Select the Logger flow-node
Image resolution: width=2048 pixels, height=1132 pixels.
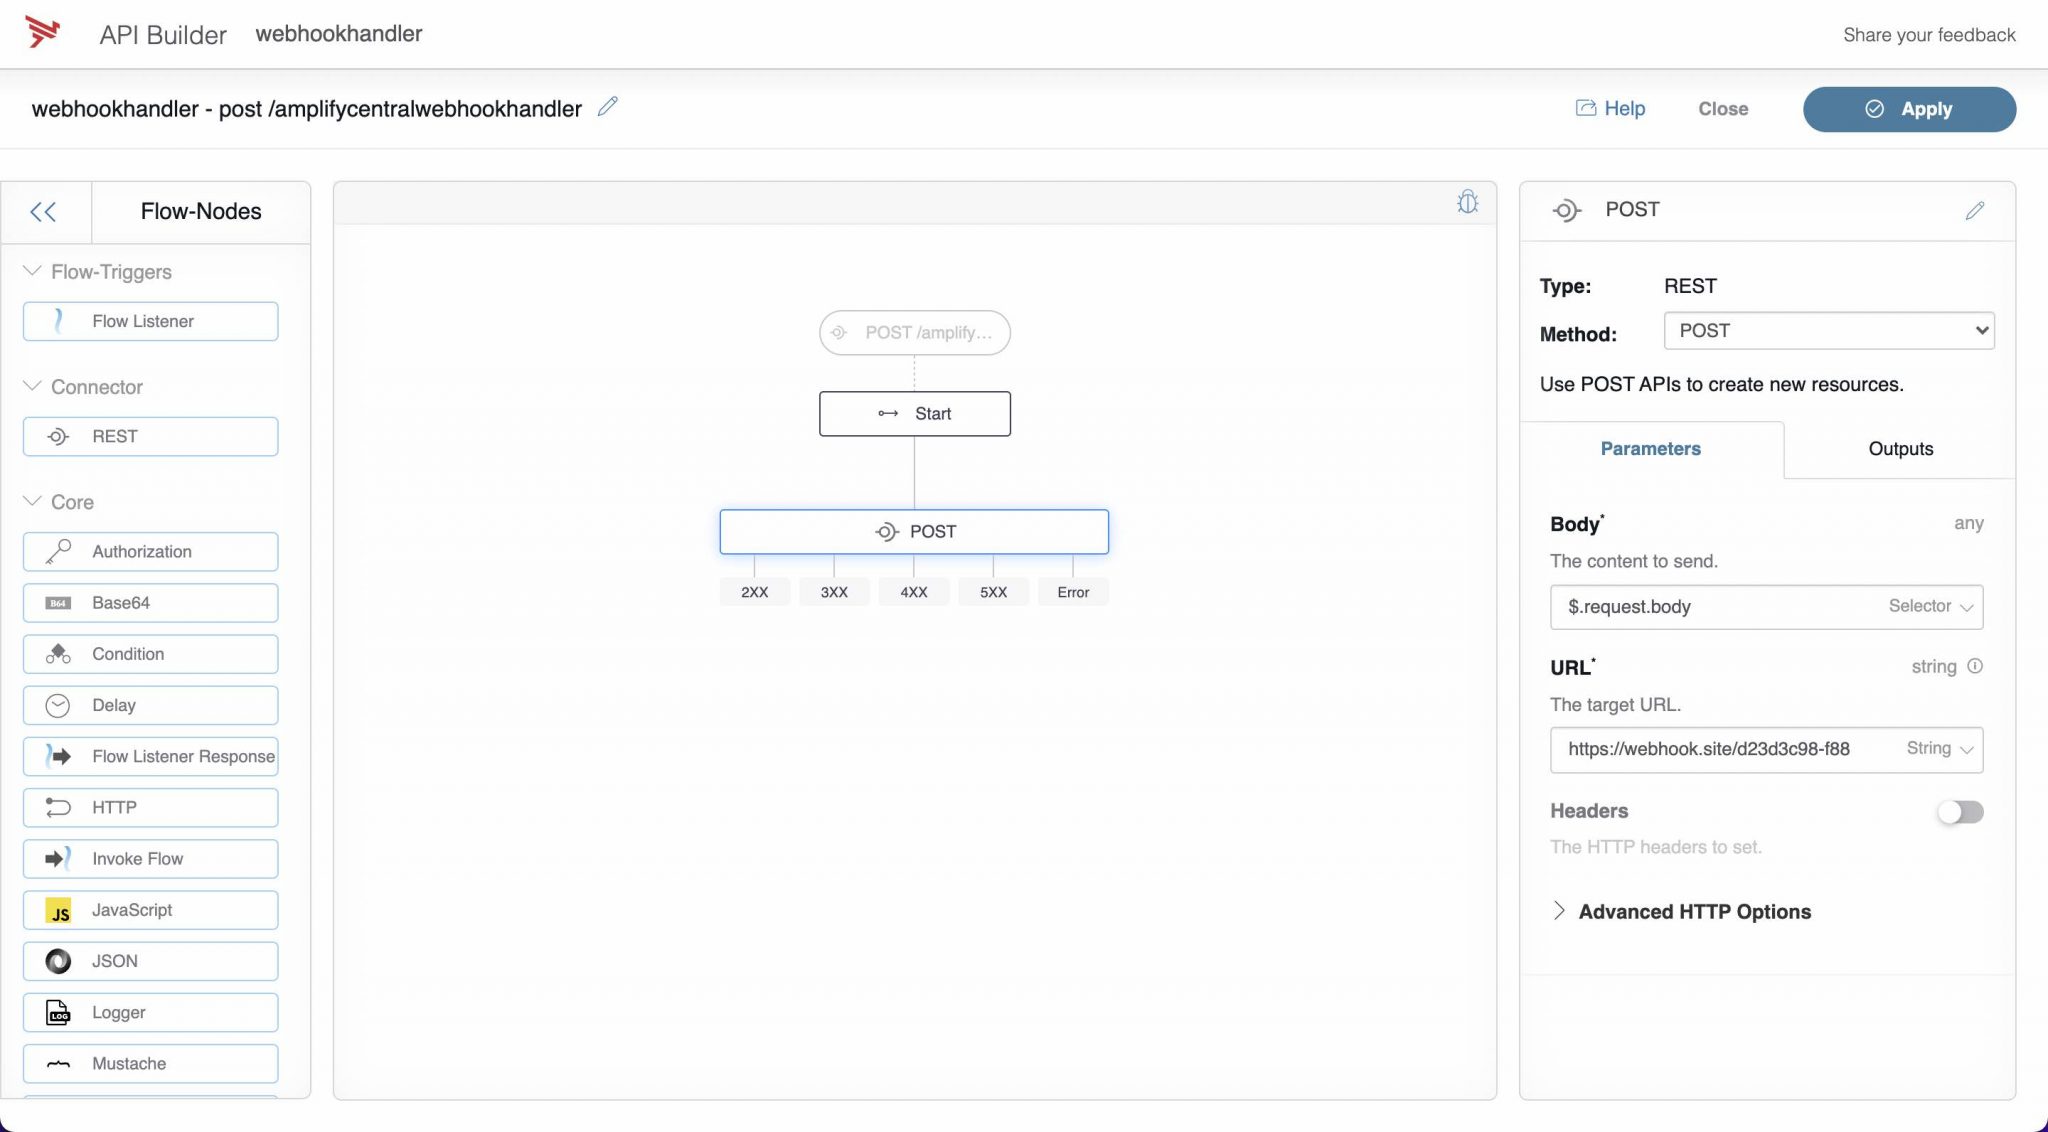coord(150,1012)
